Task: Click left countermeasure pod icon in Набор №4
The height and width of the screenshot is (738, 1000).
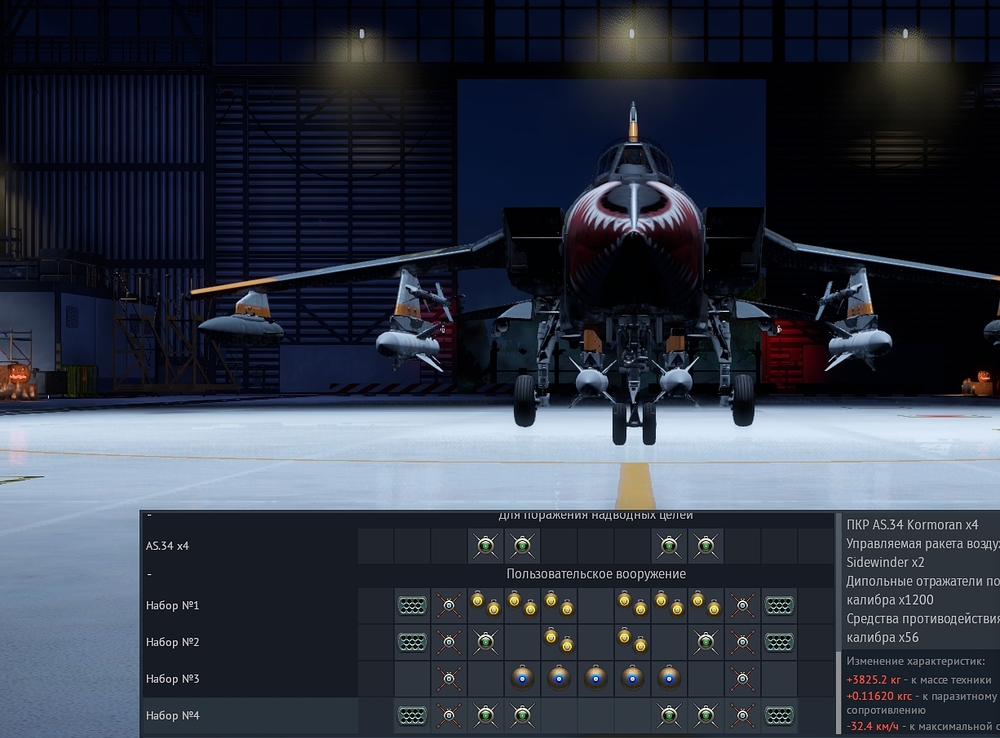Action: pyautogui.click(x=412, y=716)
